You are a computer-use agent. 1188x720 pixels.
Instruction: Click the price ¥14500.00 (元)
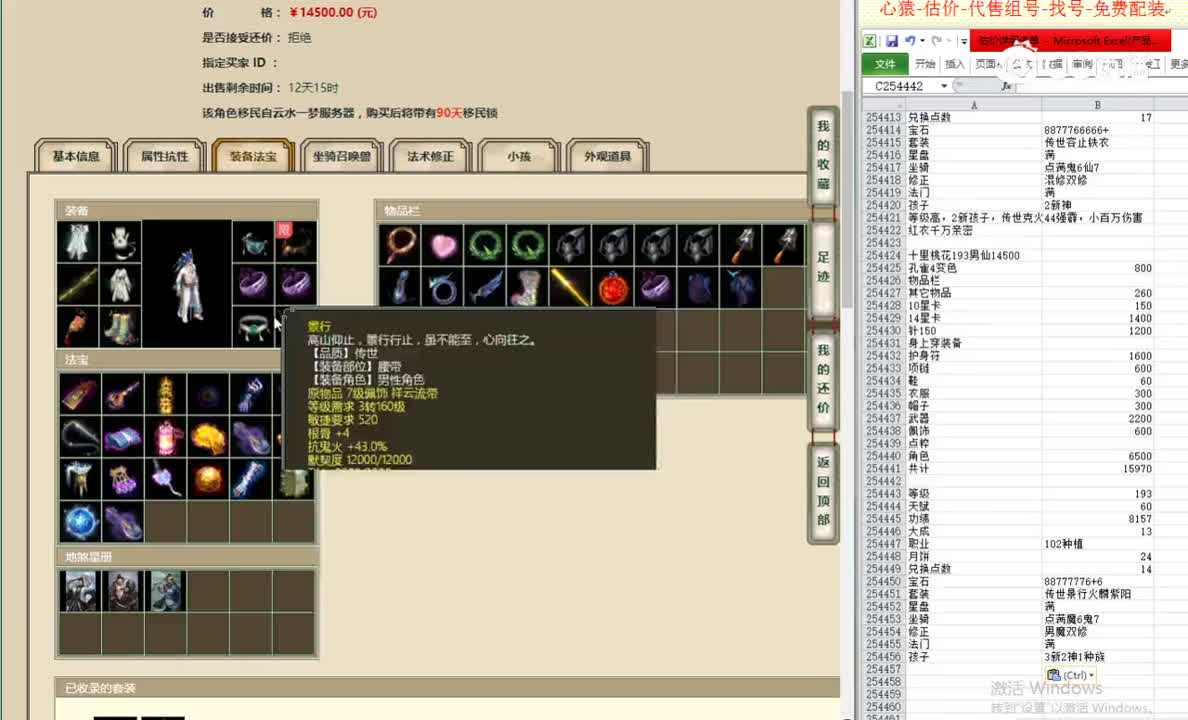(x=333, y=13)
